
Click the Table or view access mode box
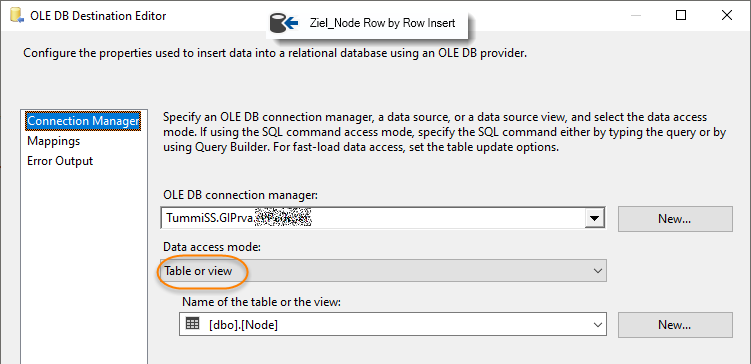pyautogui.click(x=383, y=271)
